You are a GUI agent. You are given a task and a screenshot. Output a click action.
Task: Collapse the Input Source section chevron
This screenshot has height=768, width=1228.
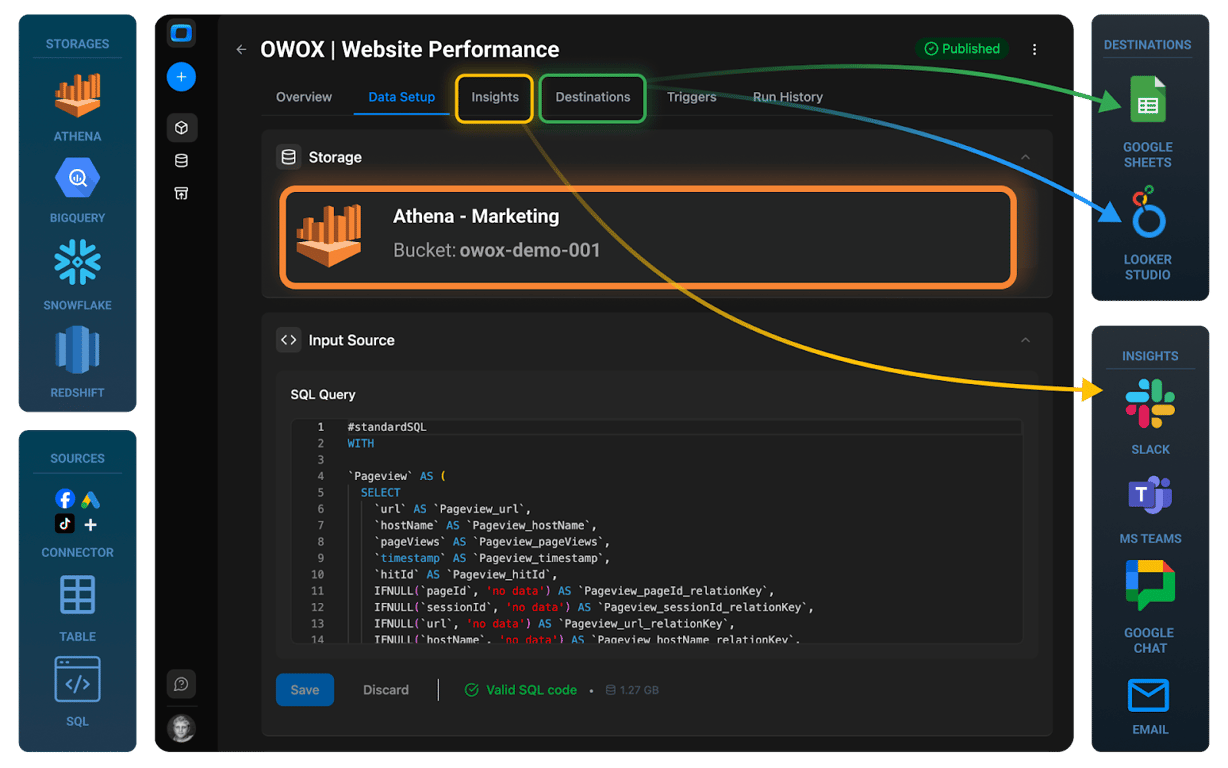click(1025, 340)
